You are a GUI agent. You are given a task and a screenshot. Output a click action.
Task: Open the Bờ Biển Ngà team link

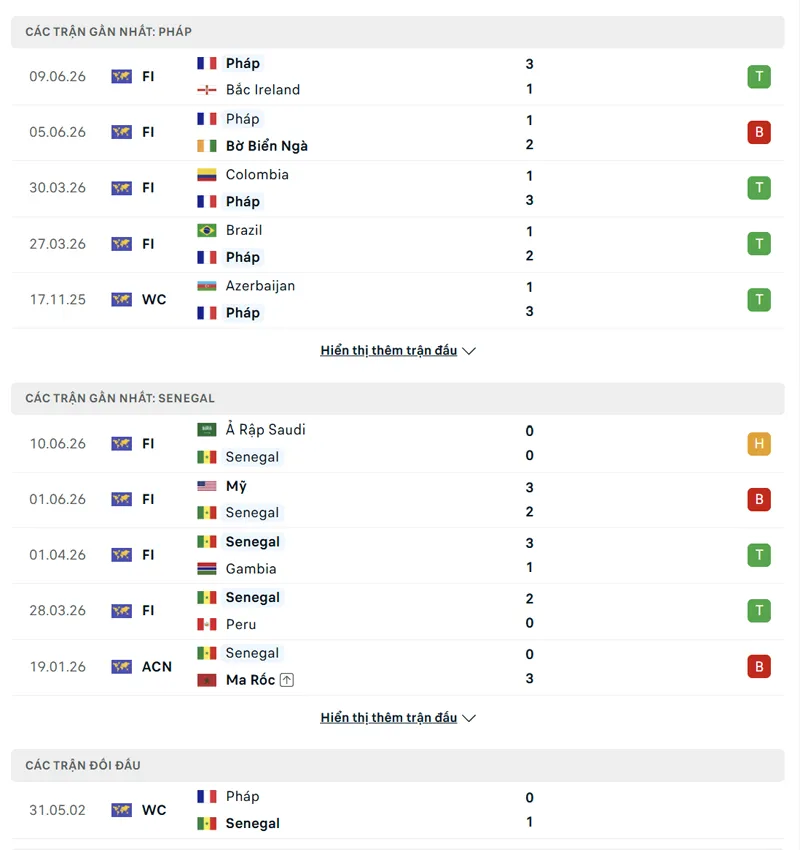tap(267, 146)
